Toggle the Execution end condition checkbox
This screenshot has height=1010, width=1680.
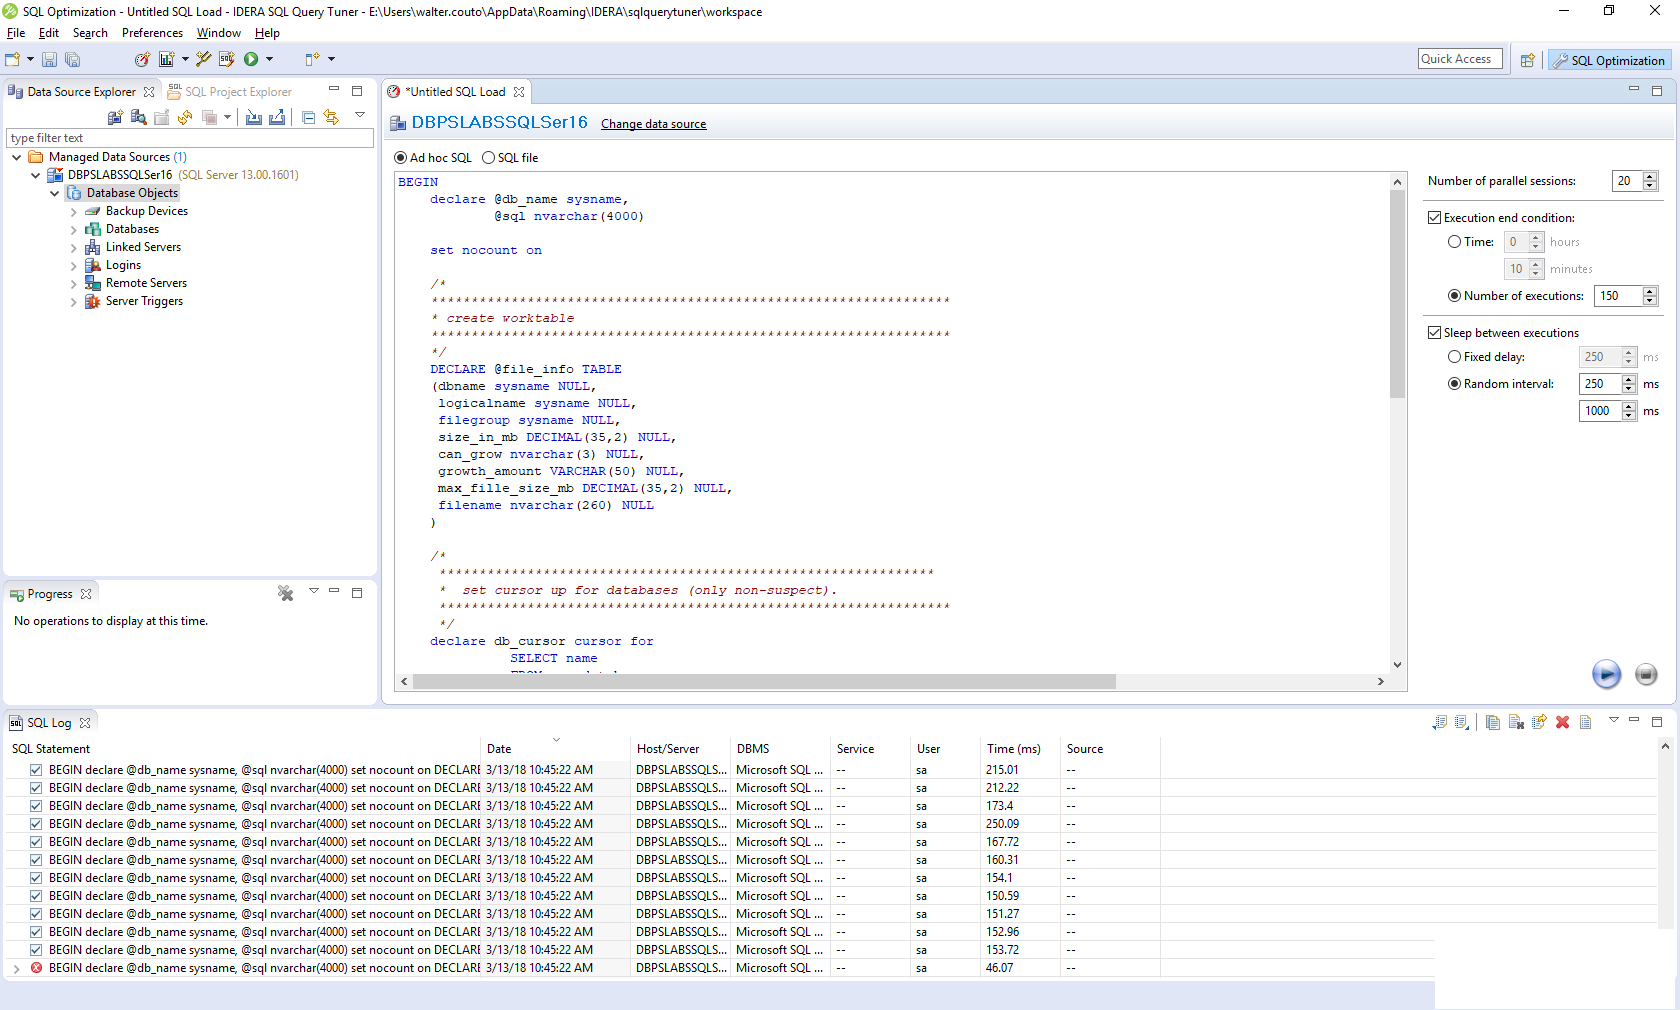point(1435,218)
